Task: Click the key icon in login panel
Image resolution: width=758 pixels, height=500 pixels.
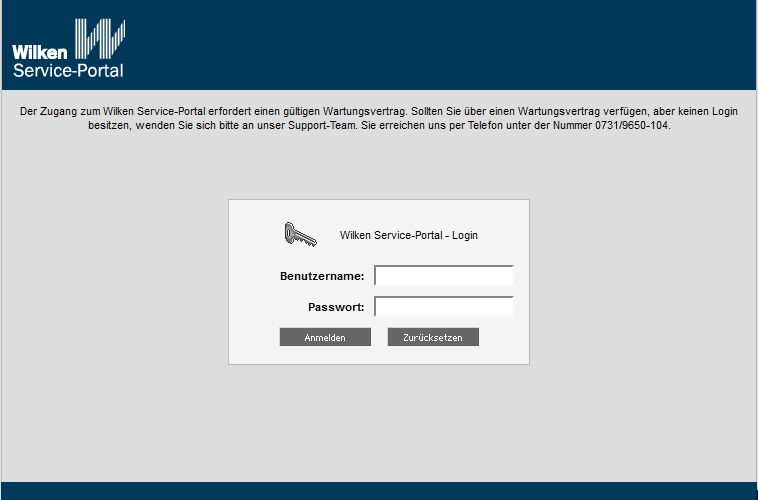Action: 299,235
